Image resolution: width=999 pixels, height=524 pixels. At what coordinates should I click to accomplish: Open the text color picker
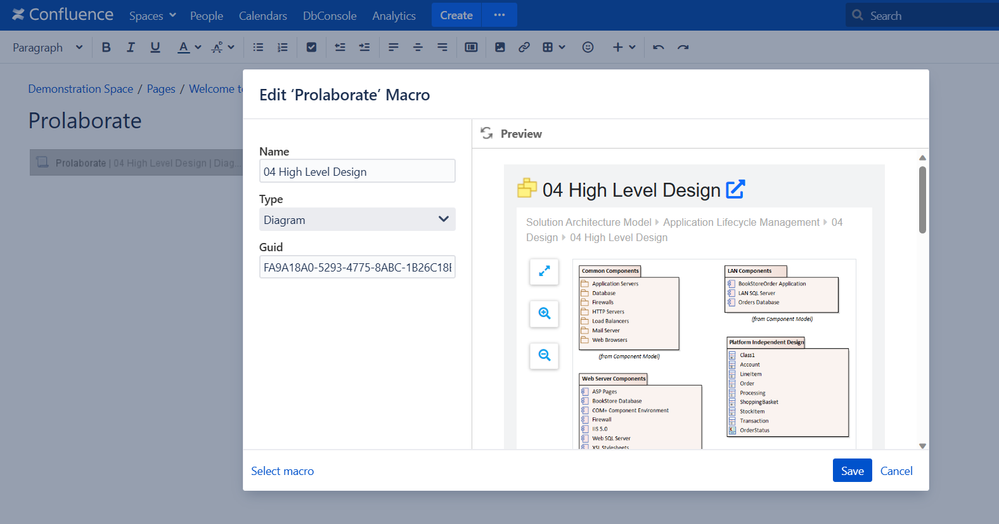tap(189, 47)
